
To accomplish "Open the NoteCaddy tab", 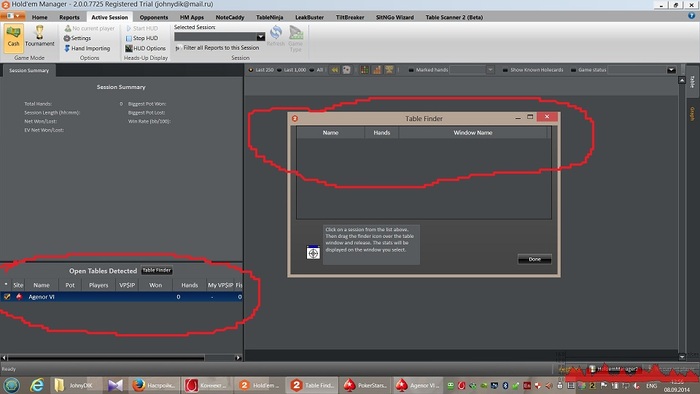I will click(x=230, y=17).
